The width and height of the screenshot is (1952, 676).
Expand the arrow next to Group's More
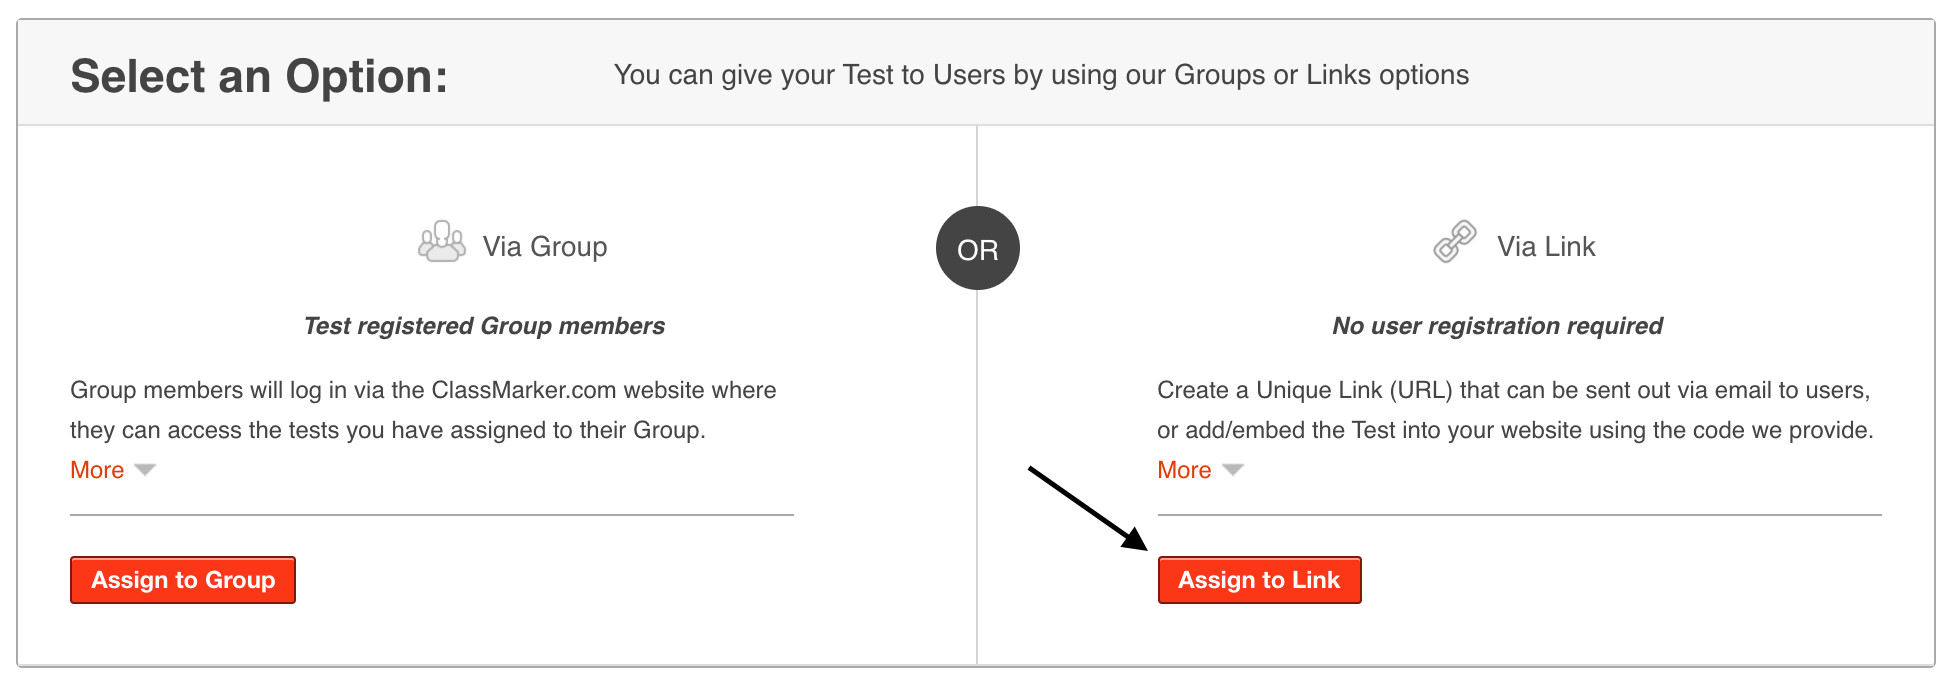click(x=145, y=470)
